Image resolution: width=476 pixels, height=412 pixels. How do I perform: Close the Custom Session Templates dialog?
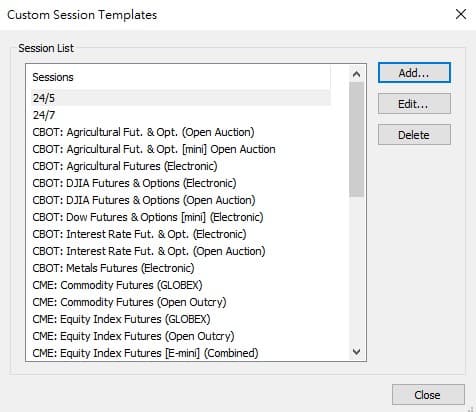coord(428,395)
